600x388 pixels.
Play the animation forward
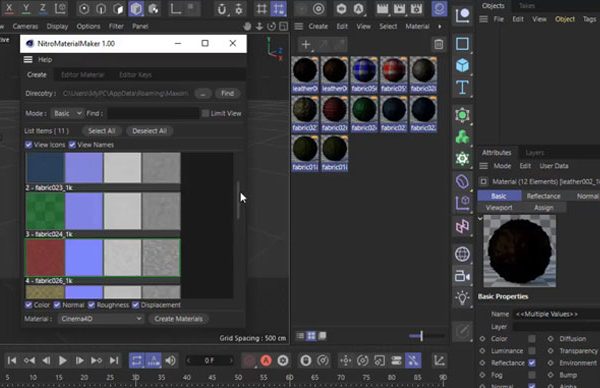(x=63, y=360)
